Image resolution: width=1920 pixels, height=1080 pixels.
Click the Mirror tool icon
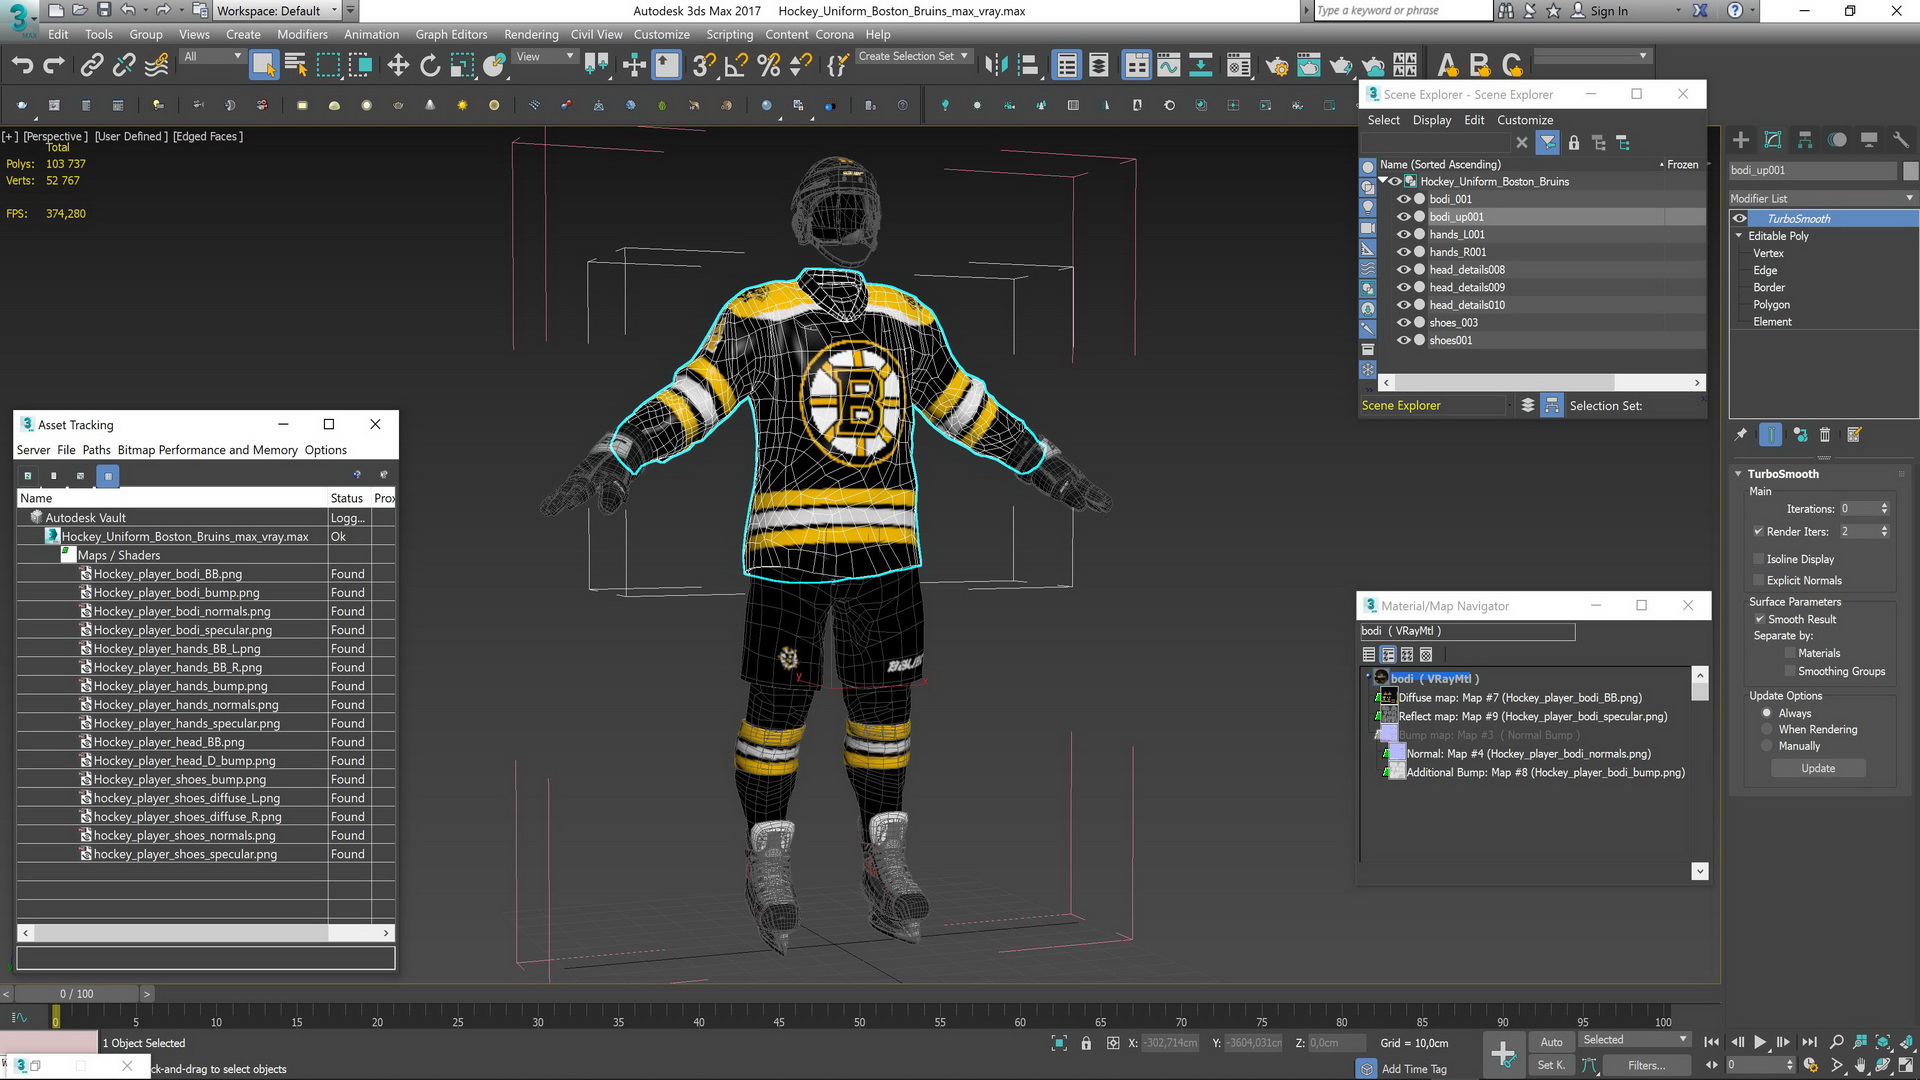coord(996,66)
